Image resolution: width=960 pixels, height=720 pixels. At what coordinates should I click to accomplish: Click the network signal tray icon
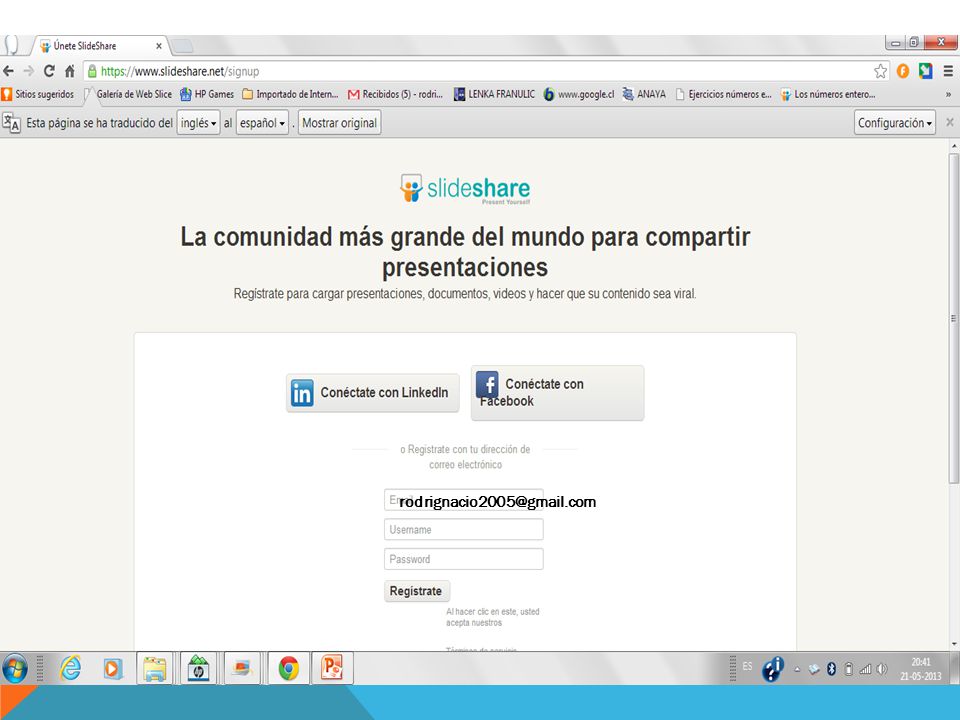tap(865, 669)
